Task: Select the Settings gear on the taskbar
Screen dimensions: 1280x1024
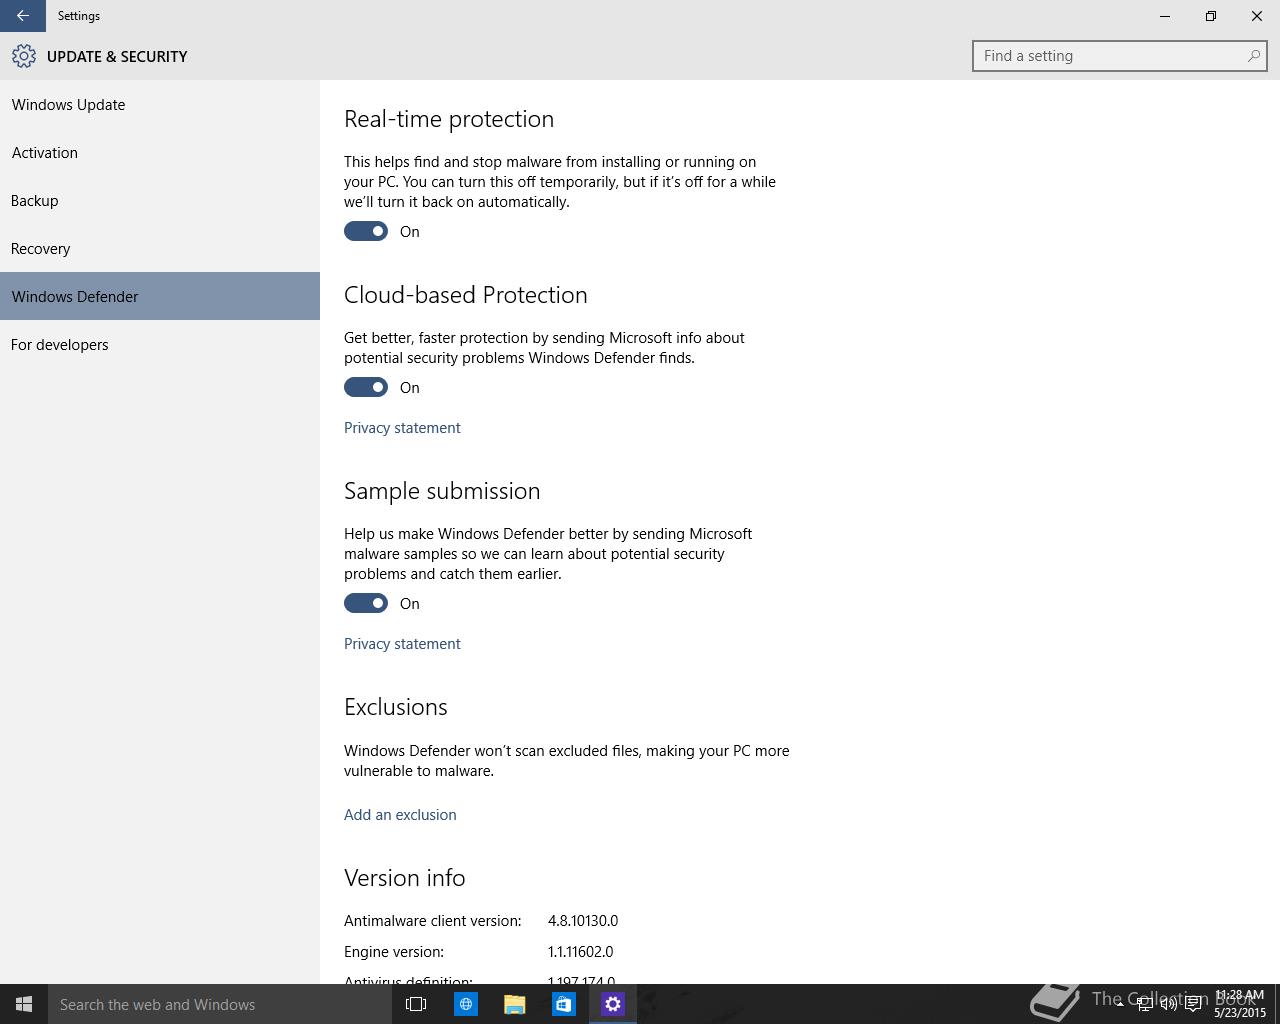Action: coord(613,1004)
